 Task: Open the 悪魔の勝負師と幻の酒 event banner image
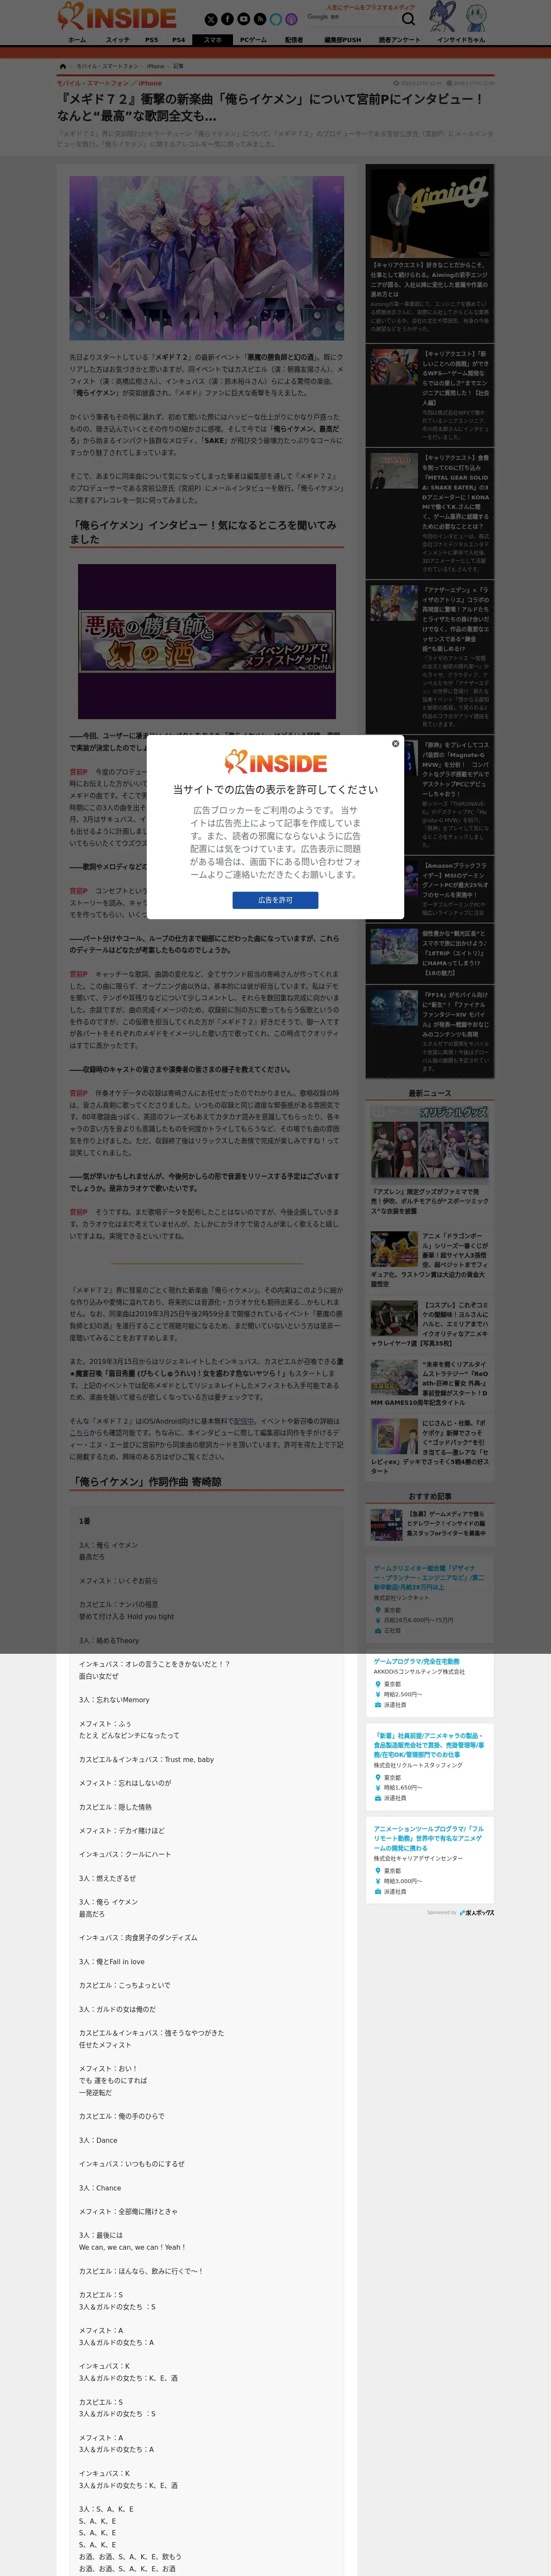[207, 642]
